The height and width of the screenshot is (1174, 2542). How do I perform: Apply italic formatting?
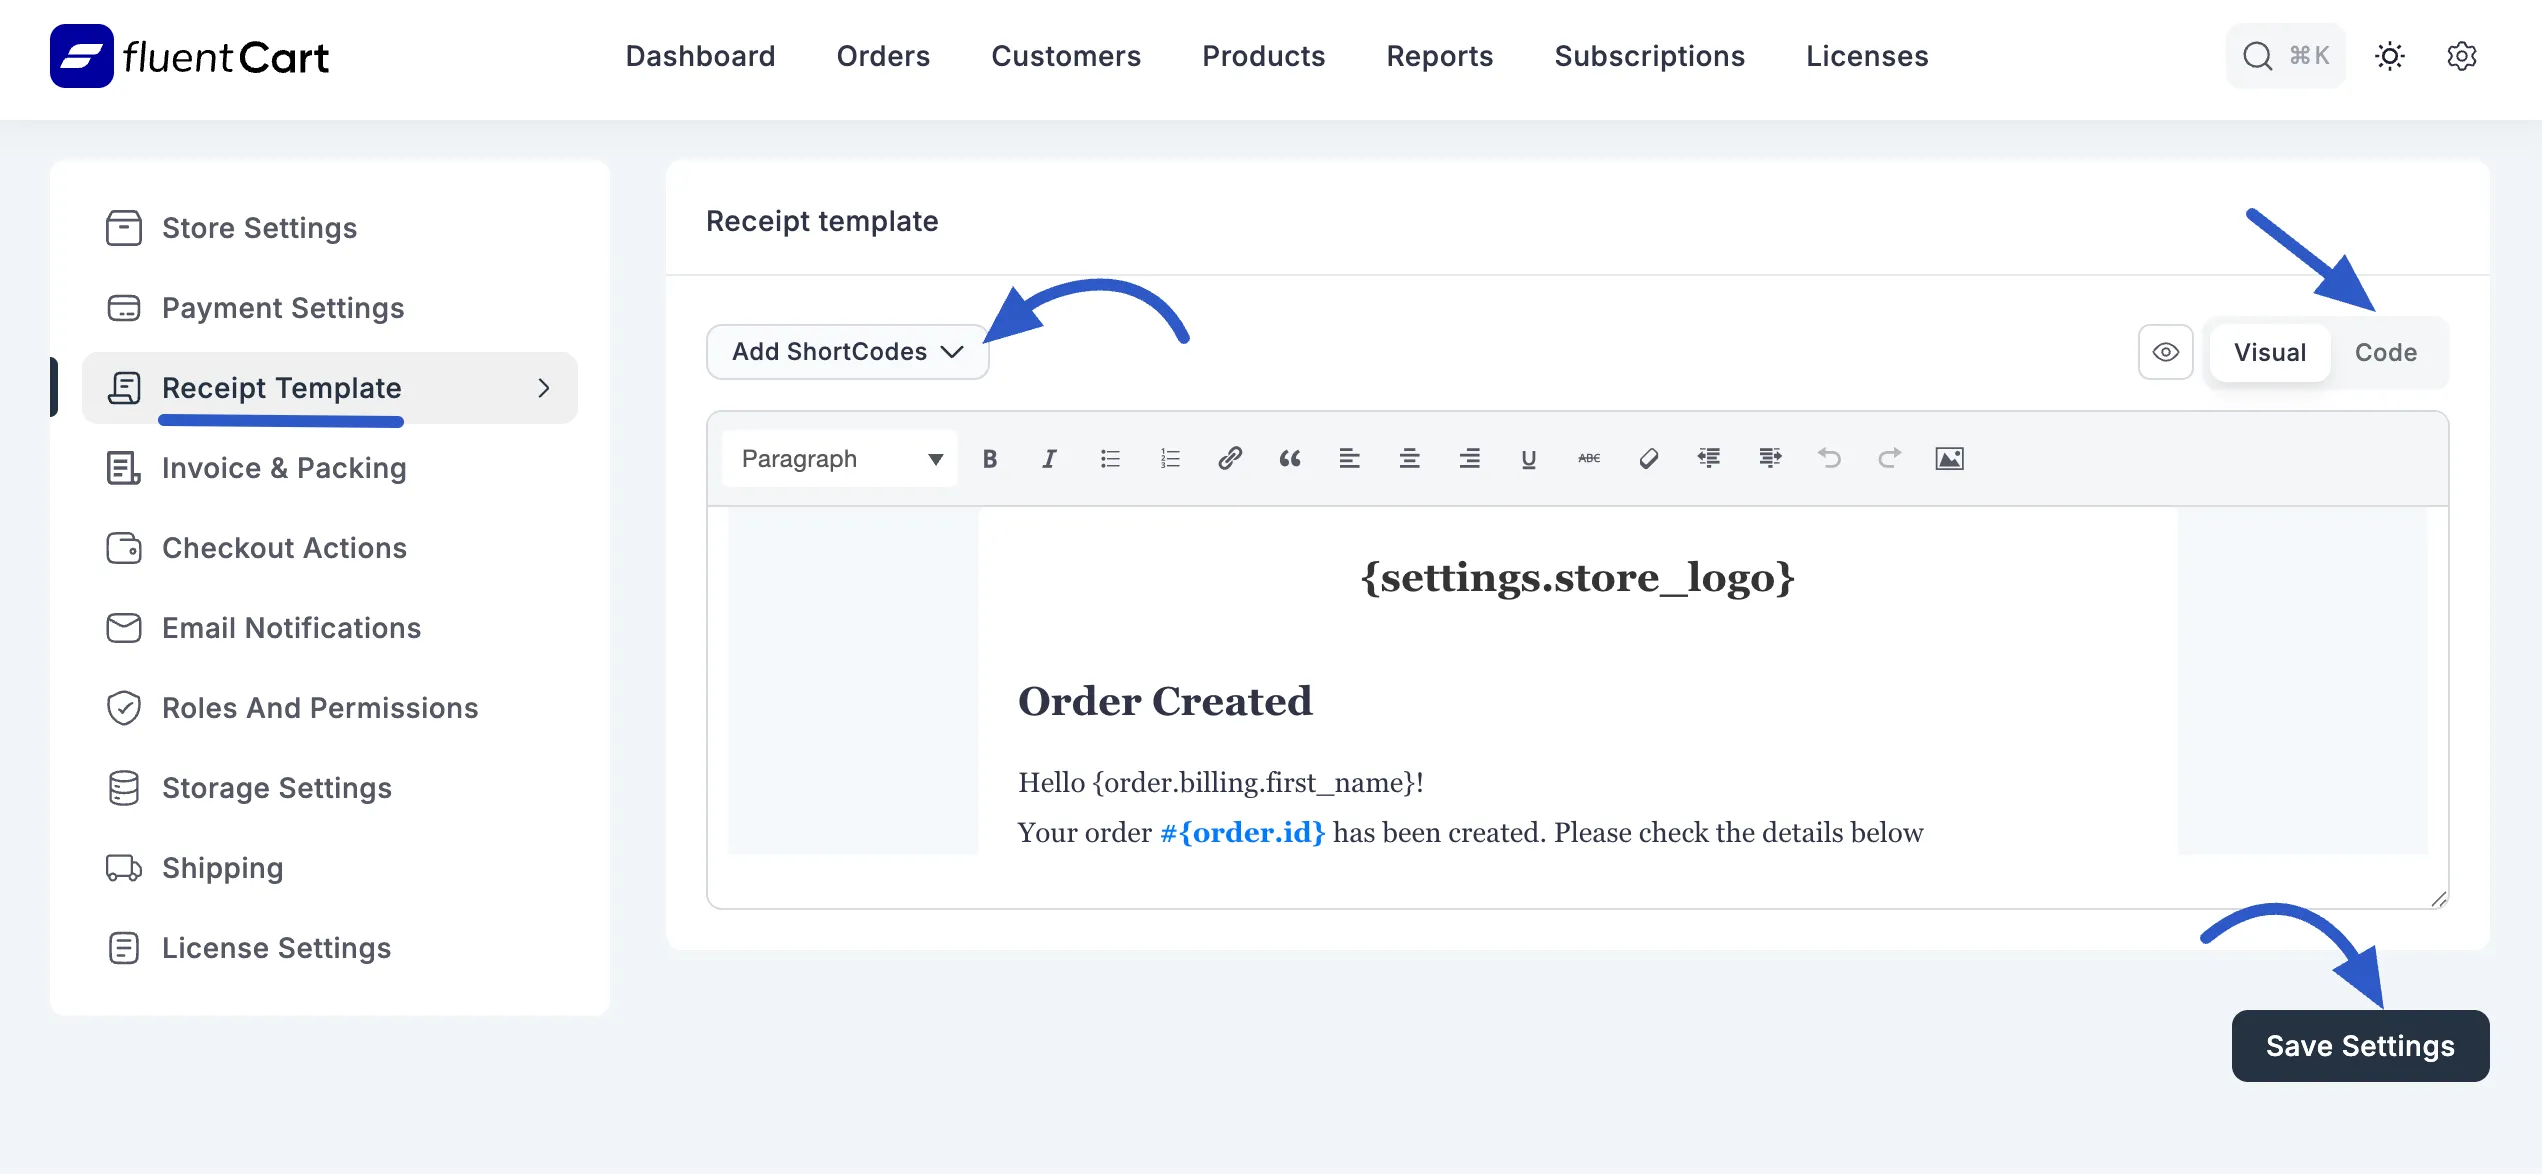(1049, 458)
